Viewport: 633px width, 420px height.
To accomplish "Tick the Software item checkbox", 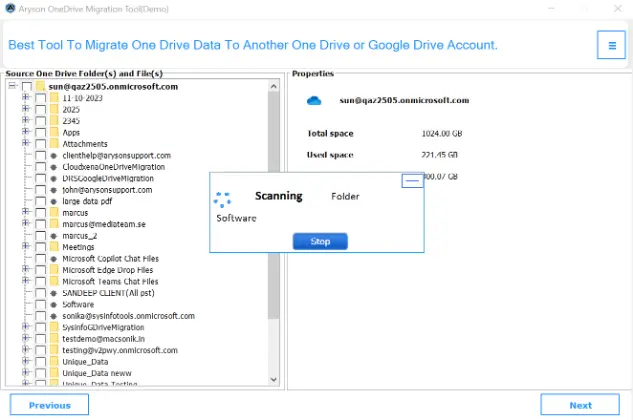I will coord(40,304).
